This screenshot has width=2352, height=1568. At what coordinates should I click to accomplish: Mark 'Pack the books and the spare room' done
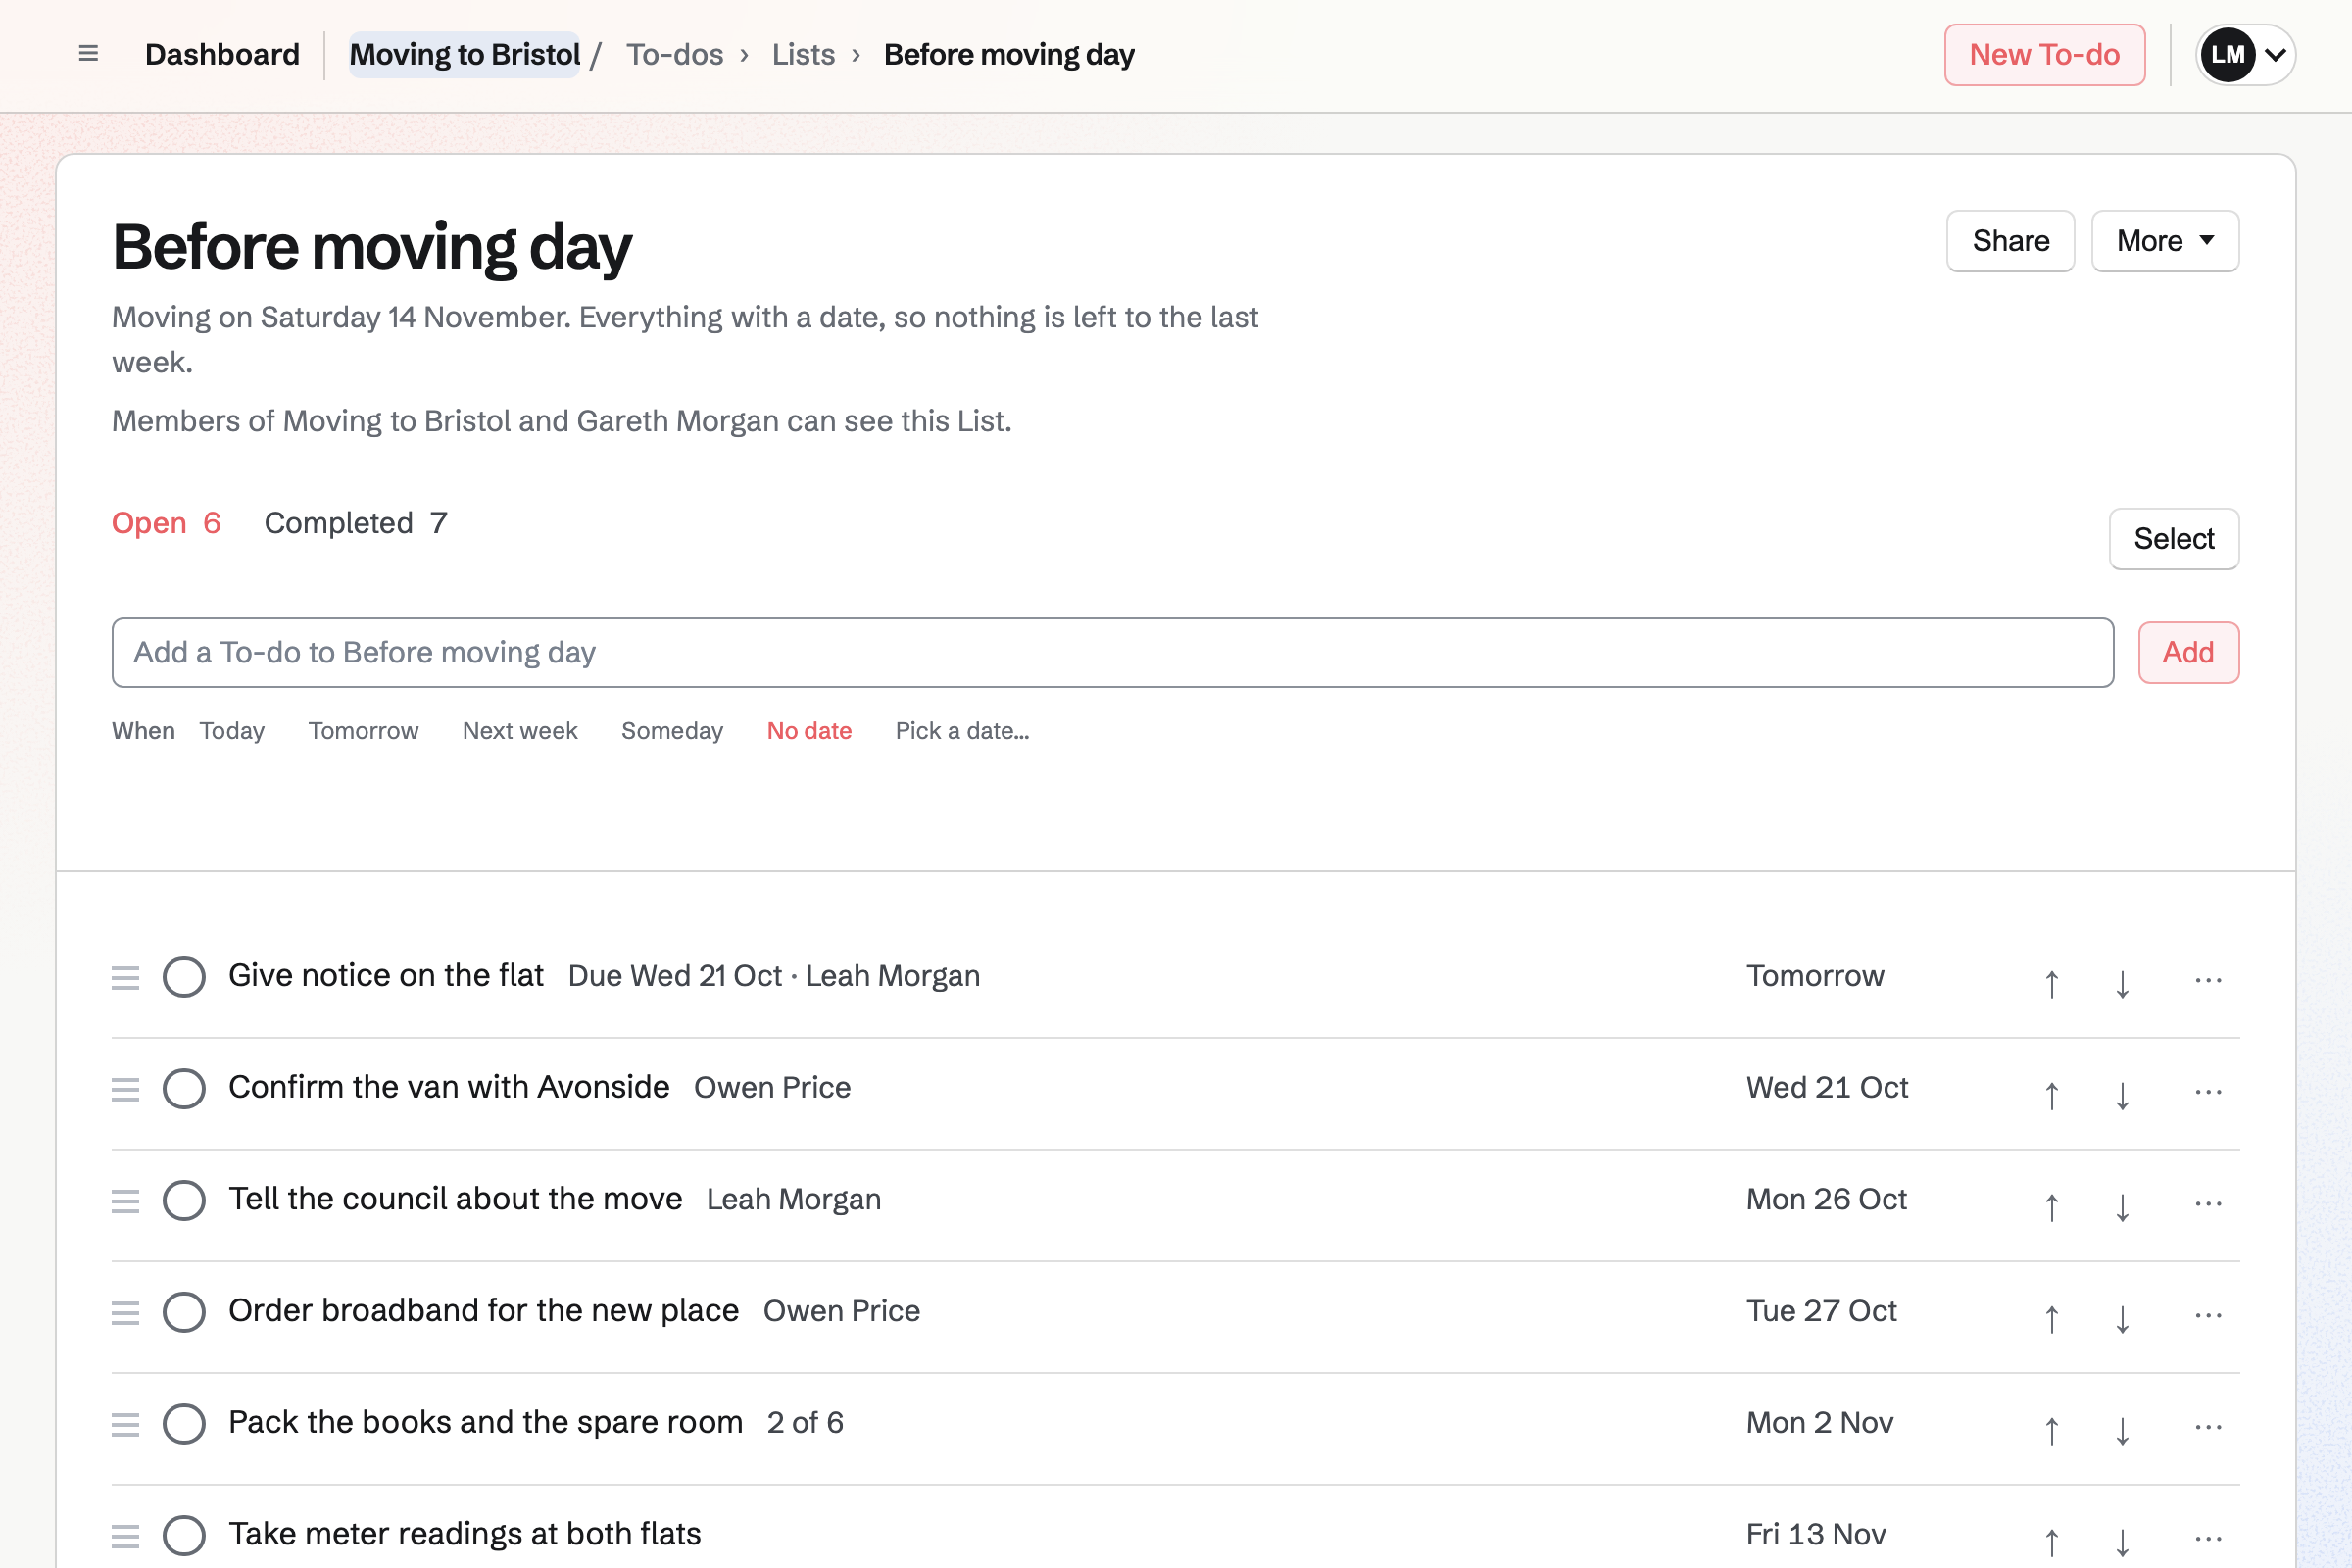(x=184, y=1425)
